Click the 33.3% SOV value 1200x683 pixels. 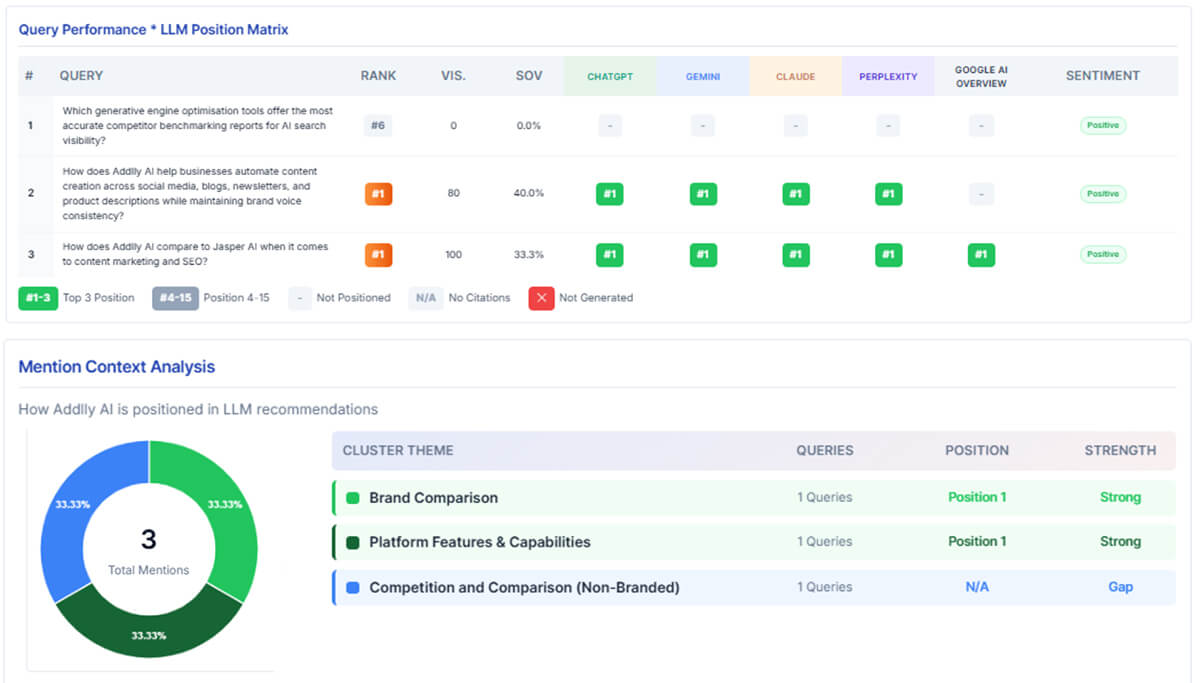529,254
